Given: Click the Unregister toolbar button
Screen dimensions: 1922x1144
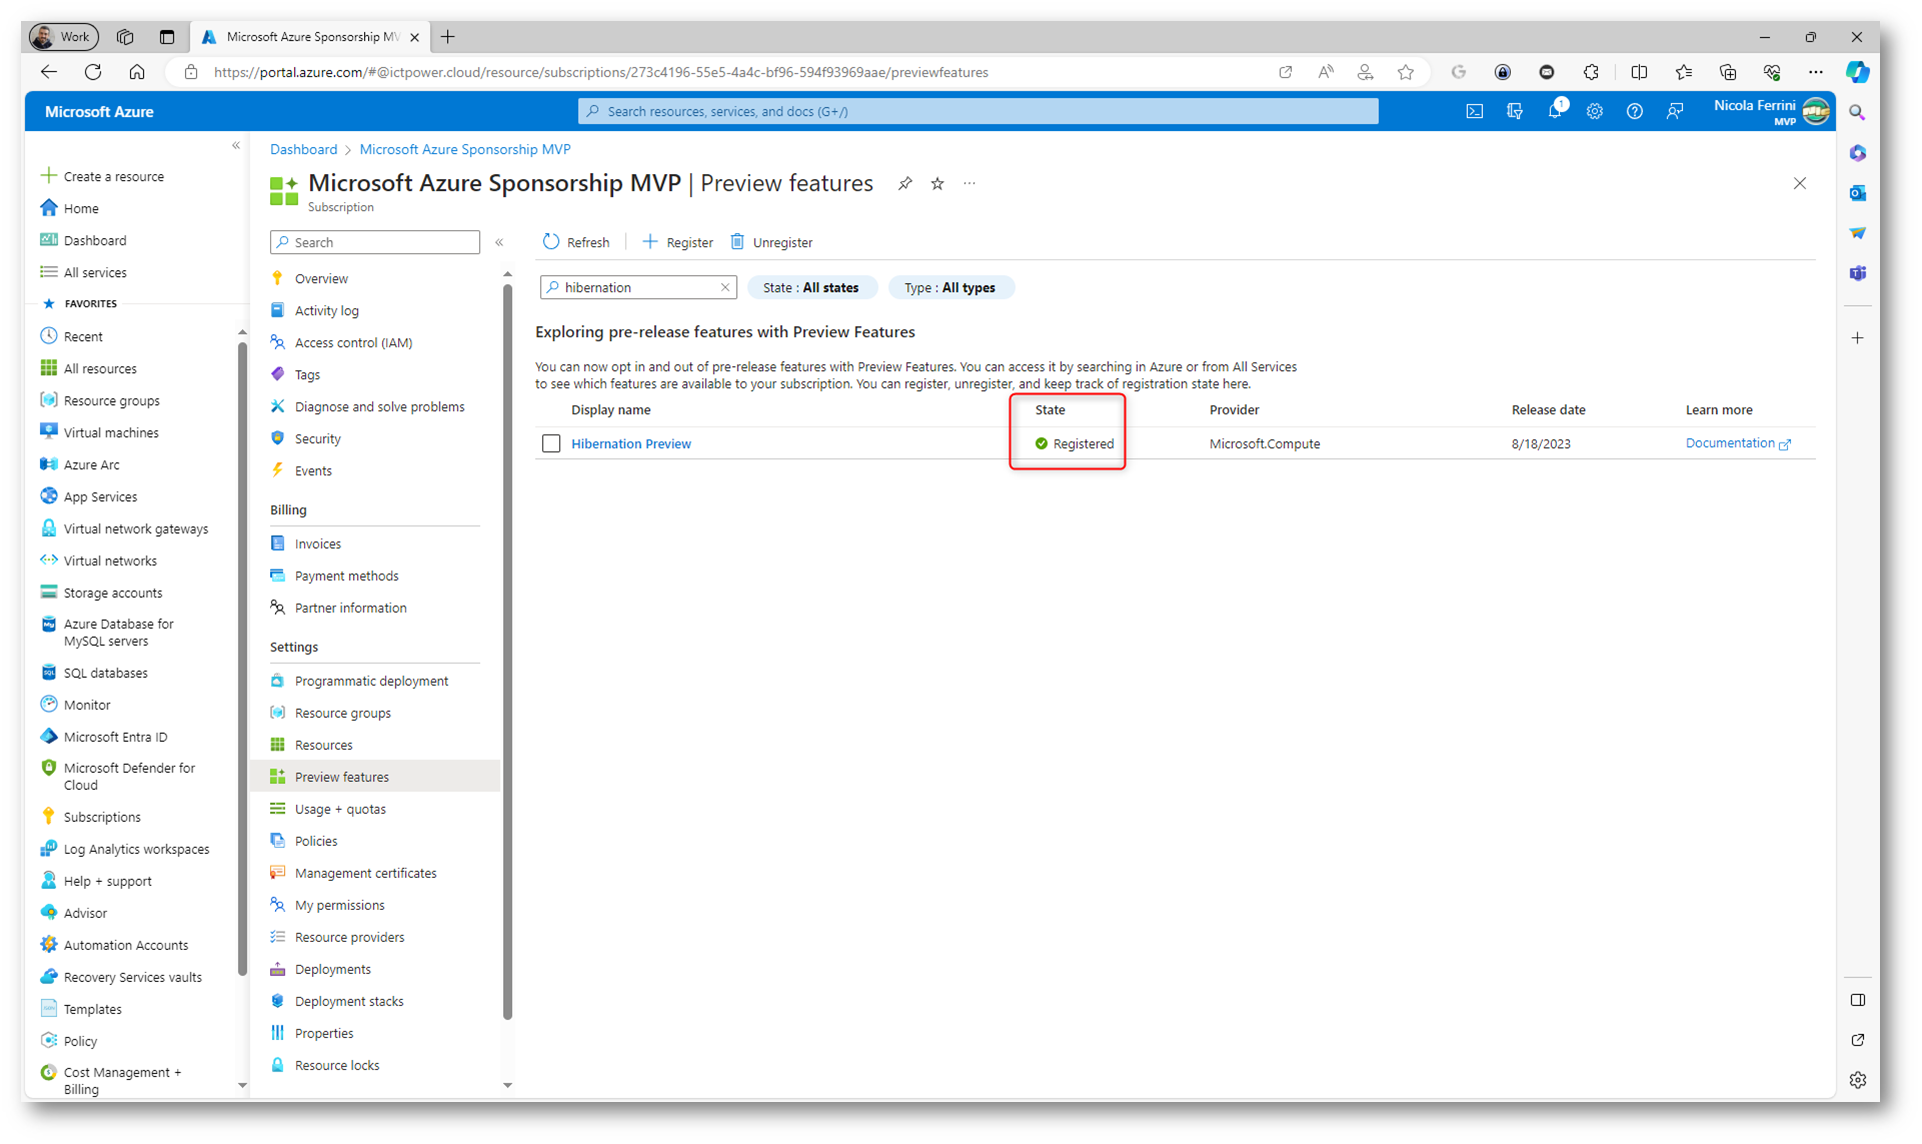Looking at the screenshot, I should click(x=771, y=242).
